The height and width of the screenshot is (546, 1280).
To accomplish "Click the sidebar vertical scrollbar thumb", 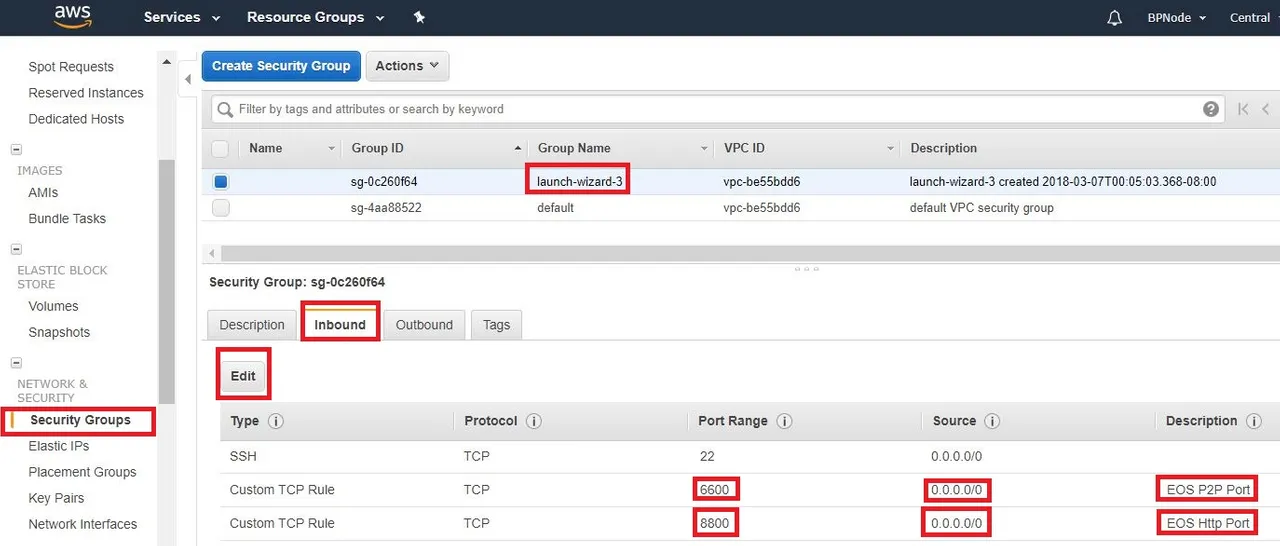I will click(x=167, y=282).
